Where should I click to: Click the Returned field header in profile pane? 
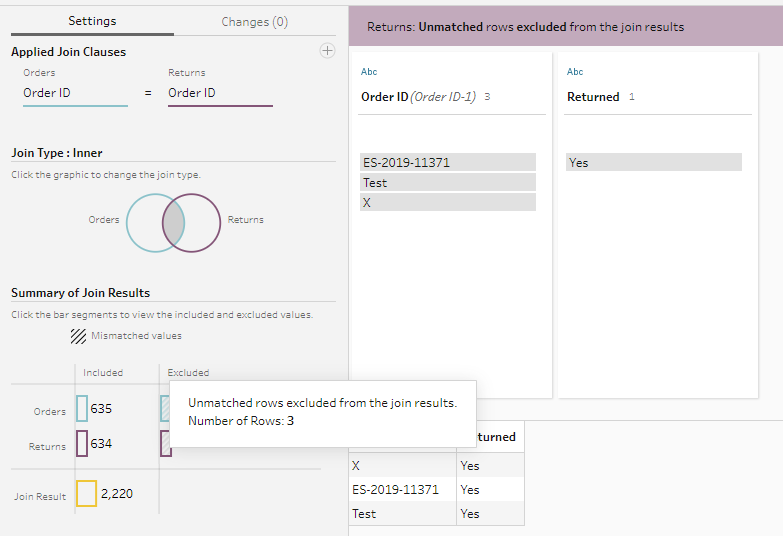tap(593, 97)
